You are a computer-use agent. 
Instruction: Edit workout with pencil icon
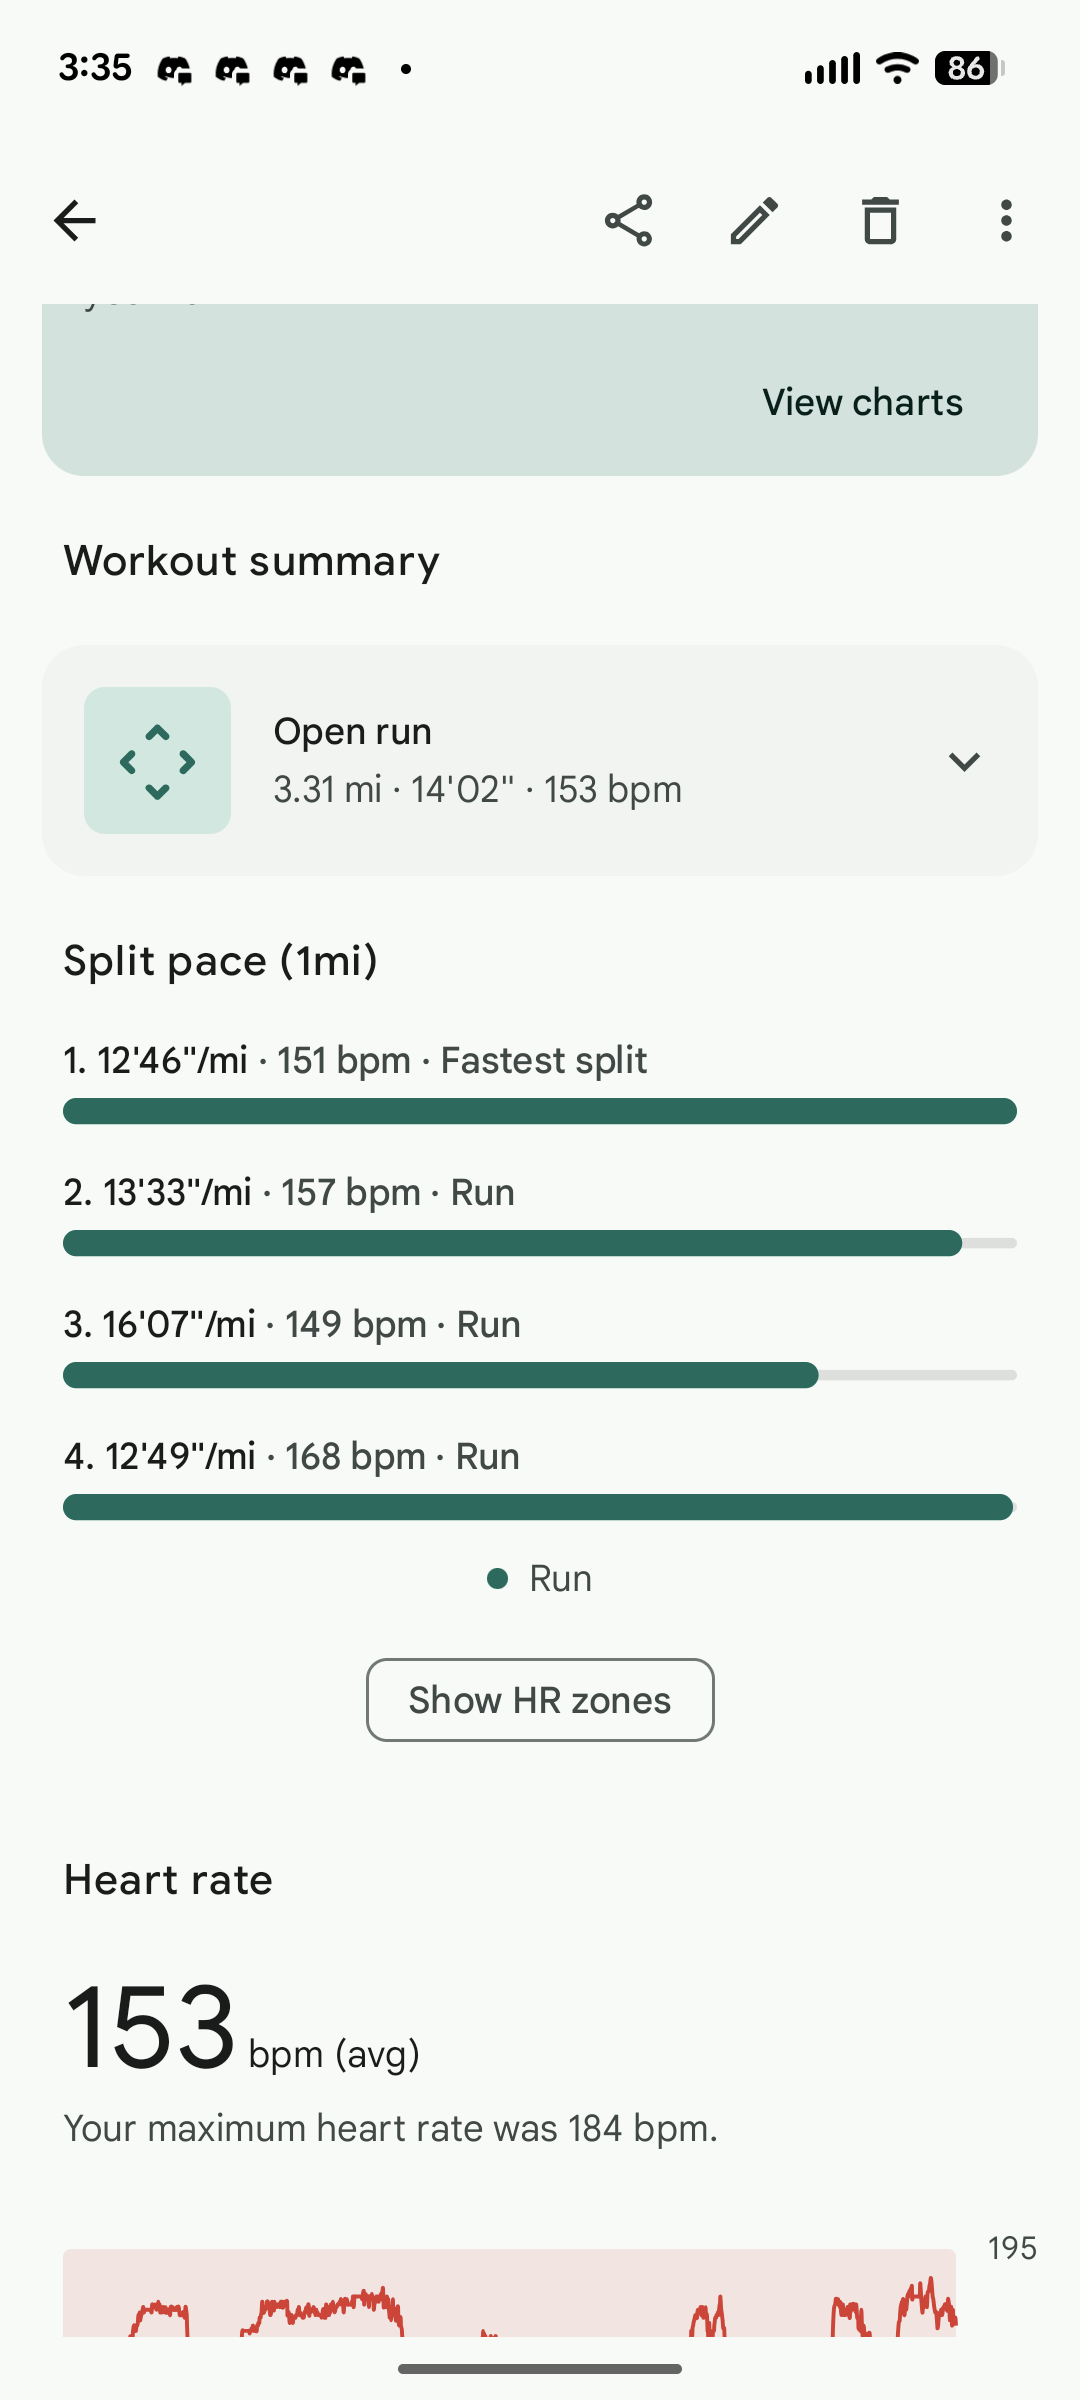coord(754,221)
